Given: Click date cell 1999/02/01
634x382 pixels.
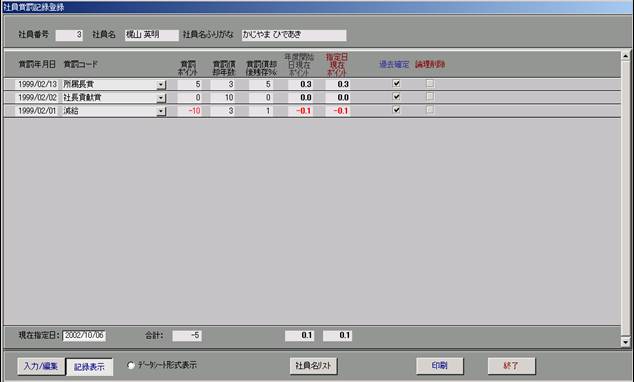Looking at the screenshot, I should pyautogui.click(x=37, y=111).
